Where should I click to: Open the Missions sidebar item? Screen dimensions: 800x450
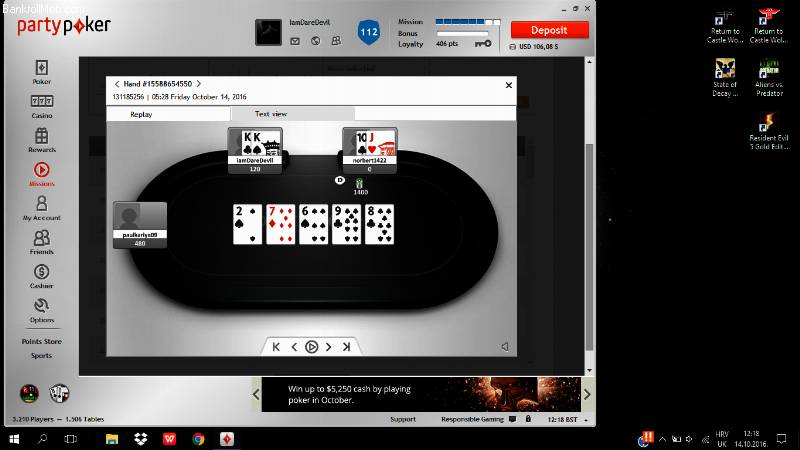click(x=41, y=174)
